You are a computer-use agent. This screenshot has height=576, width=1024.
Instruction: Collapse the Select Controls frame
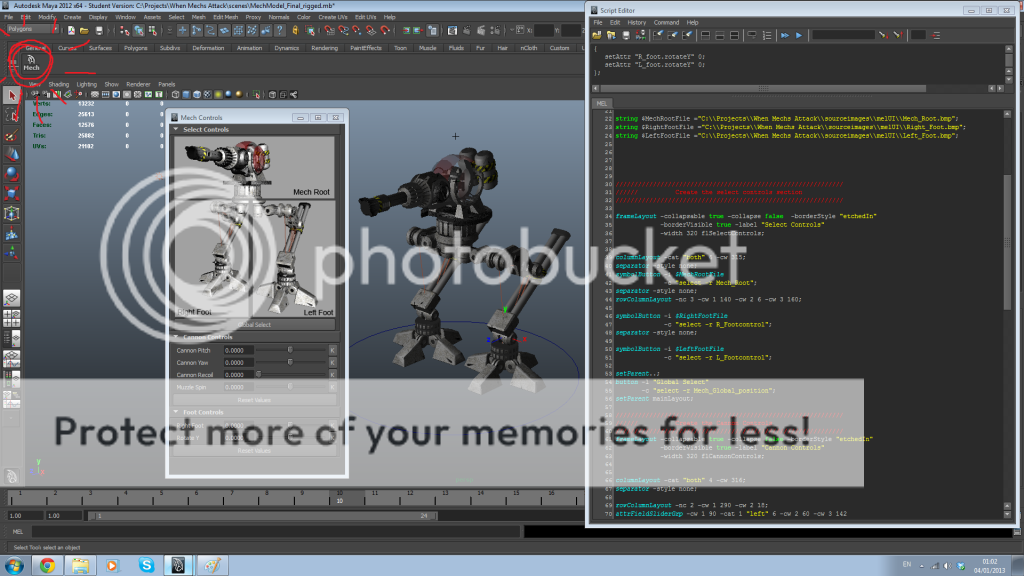(177, 130)
